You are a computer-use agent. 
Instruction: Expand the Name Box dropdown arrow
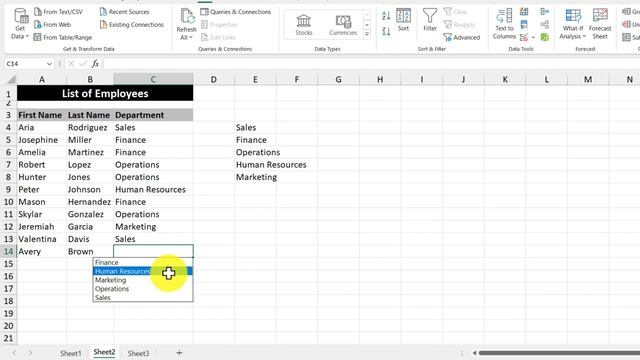point(49,64)
